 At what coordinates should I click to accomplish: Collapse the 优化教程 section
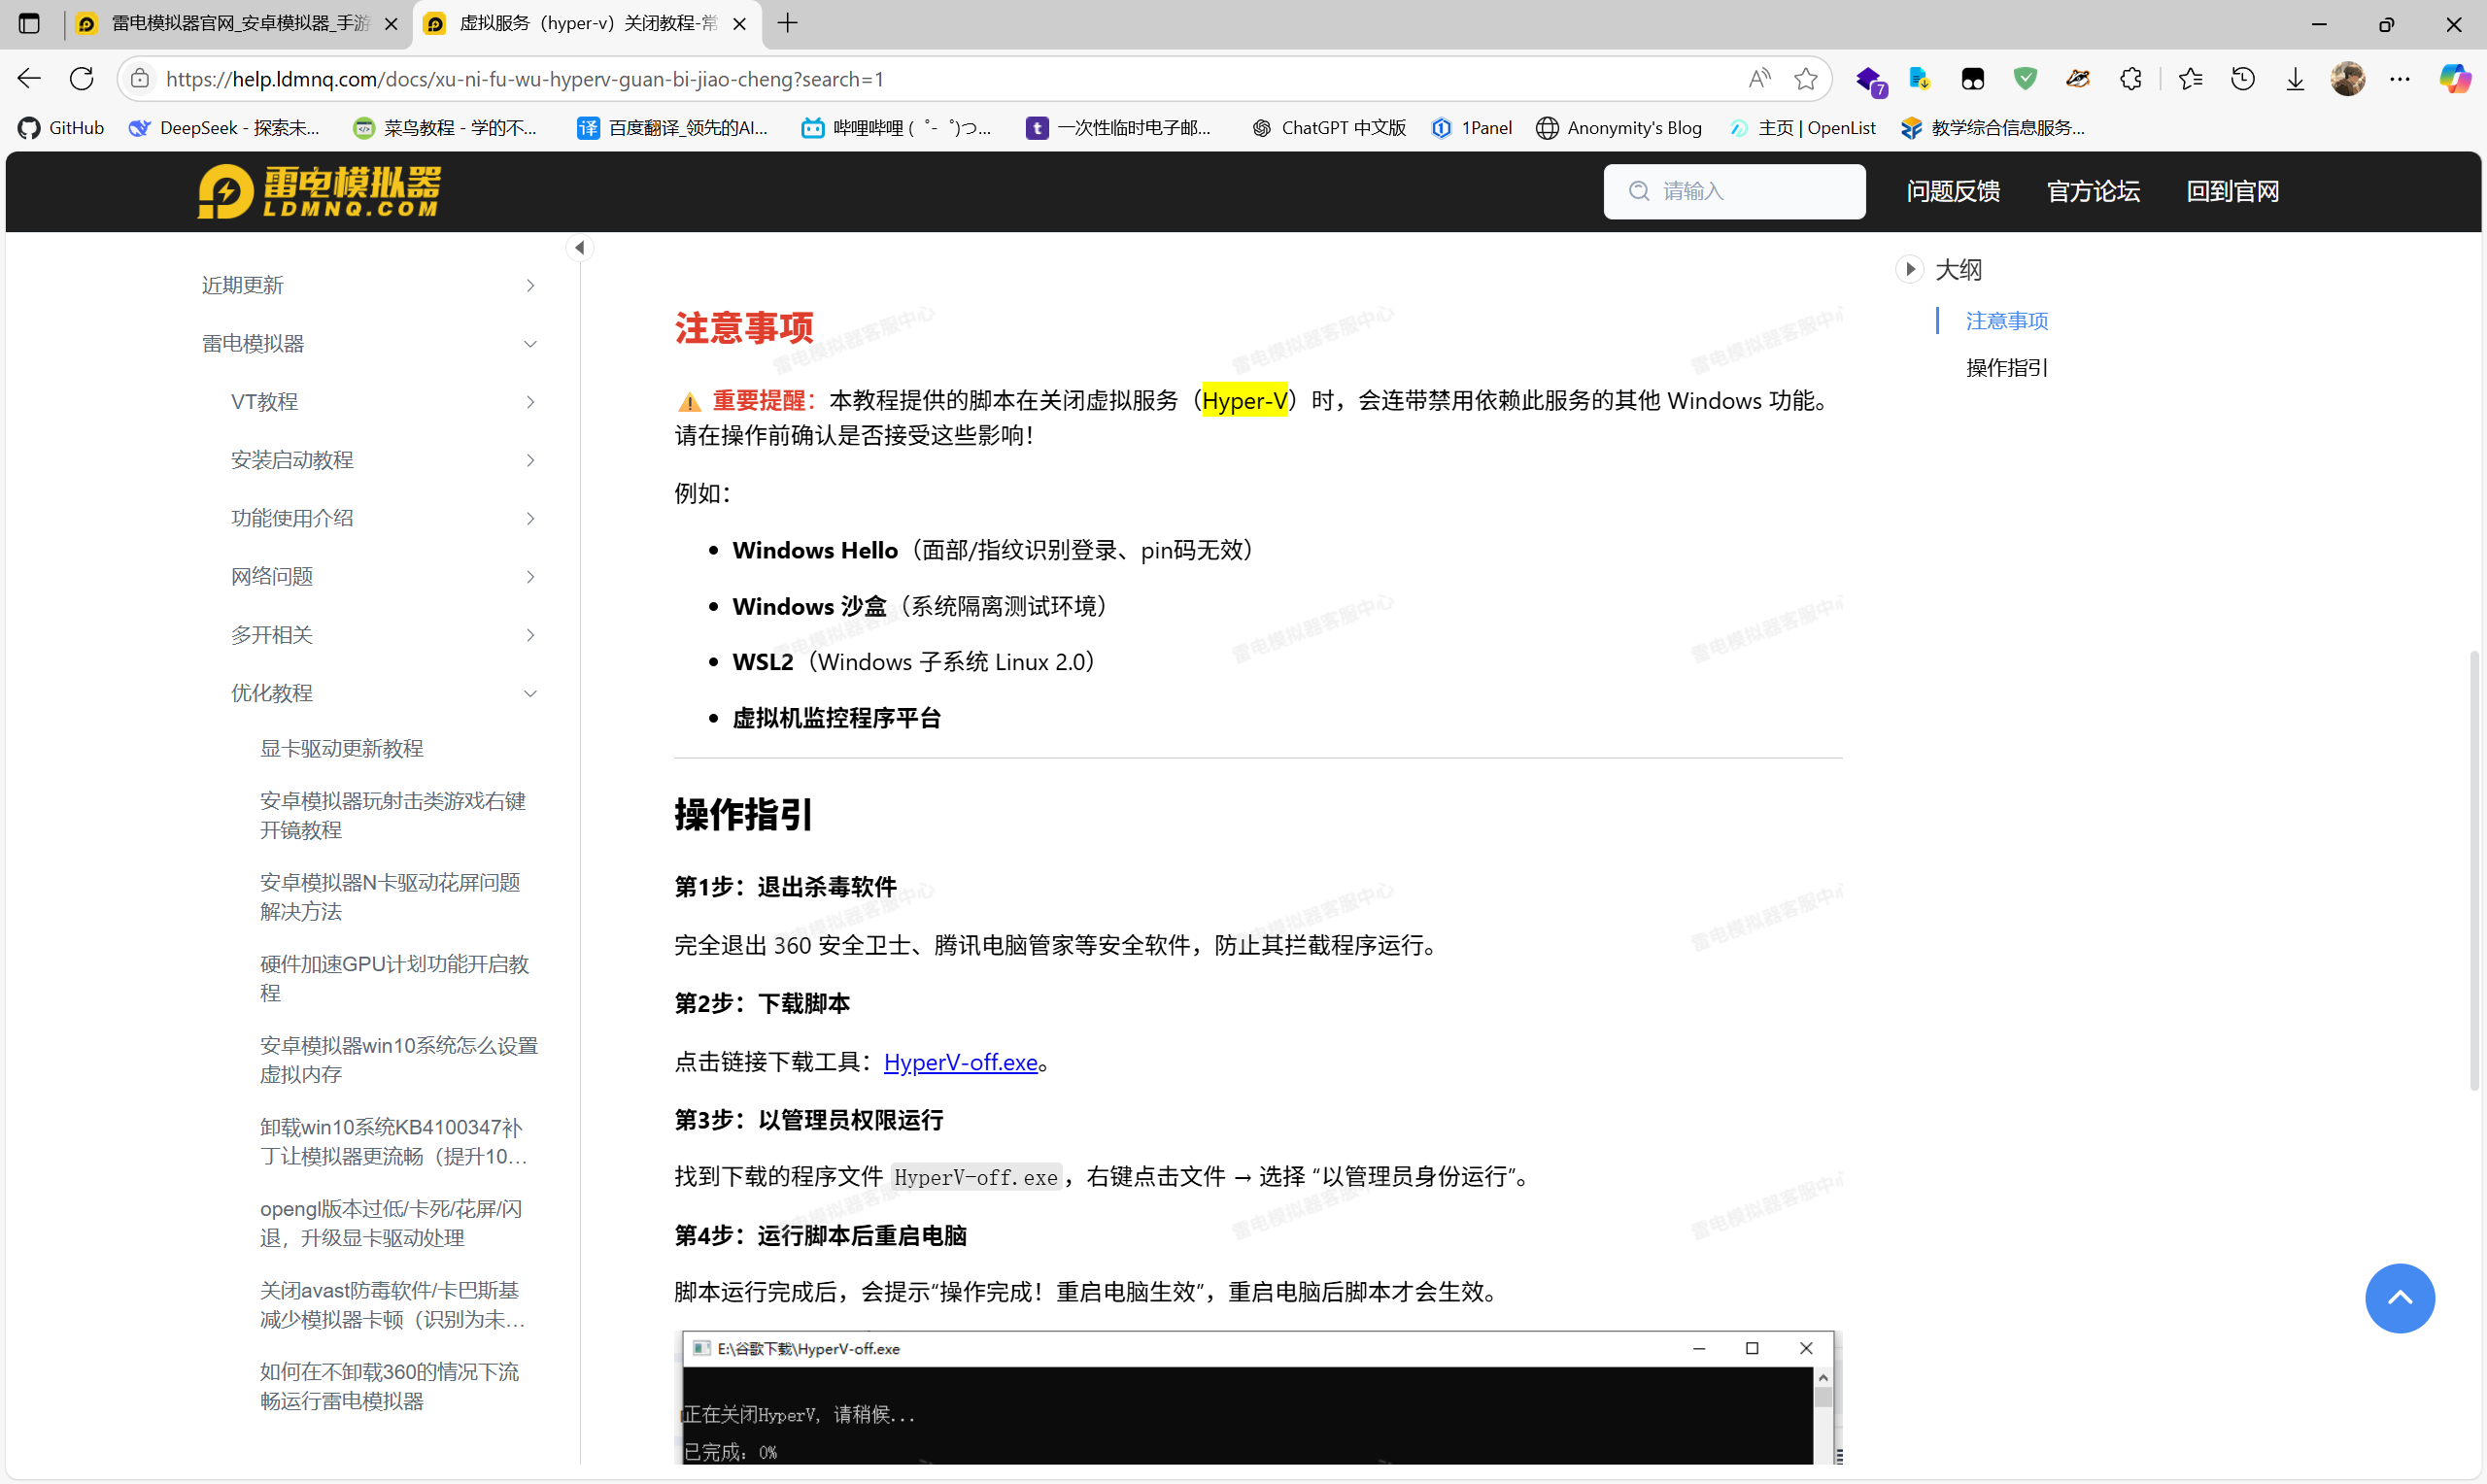tap(383, 693)
